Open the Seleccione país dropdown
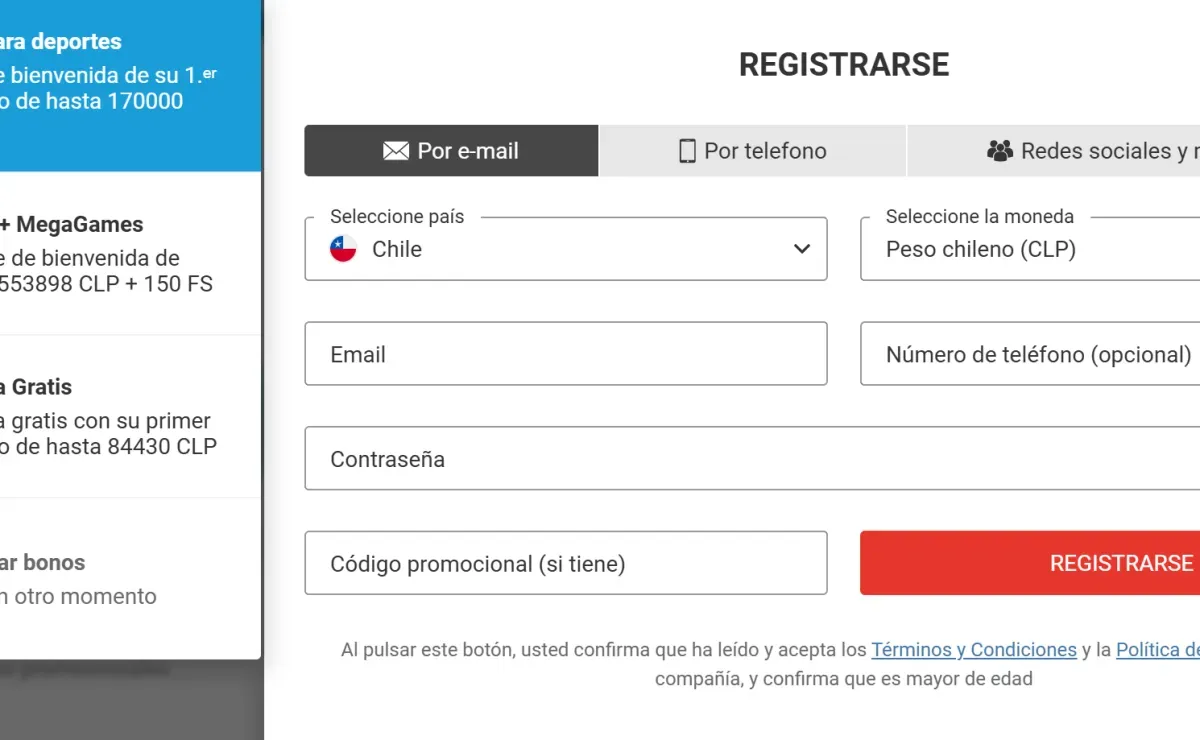 (x=566, y=249)
